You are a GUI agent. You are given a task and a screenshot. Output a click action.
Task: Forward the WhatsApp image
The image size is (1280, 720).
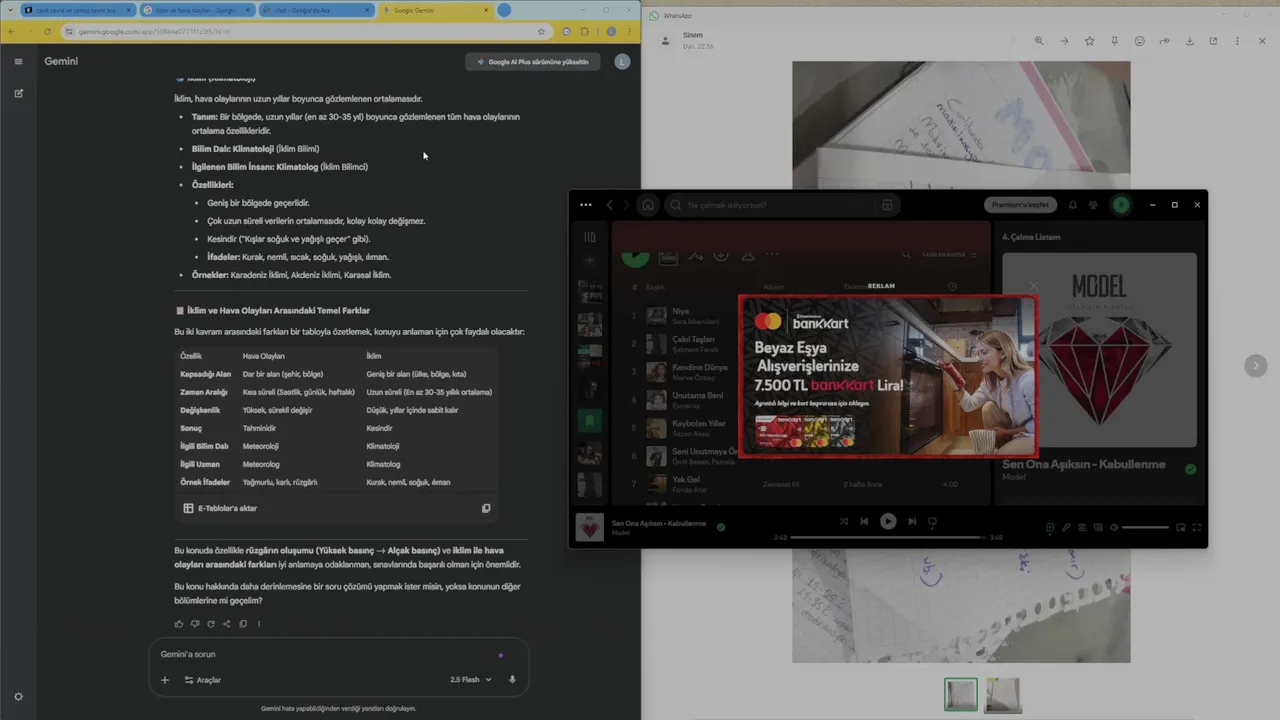click(x=1165, y=41)
